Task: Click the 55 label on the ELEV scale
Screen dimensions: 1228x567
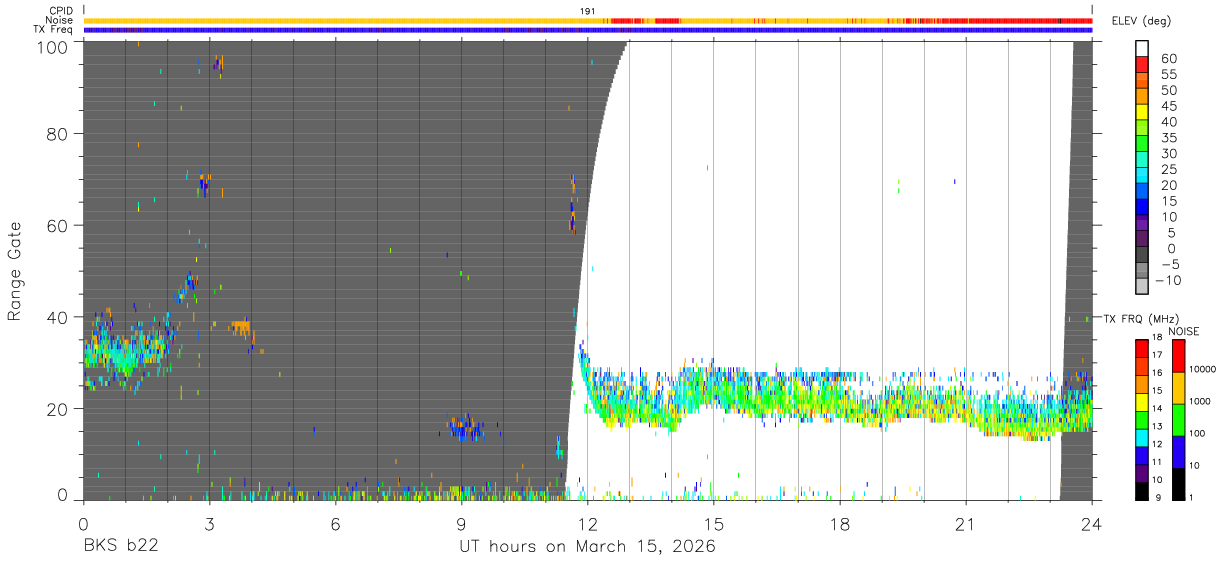Action: click(x=1167, y=75)
